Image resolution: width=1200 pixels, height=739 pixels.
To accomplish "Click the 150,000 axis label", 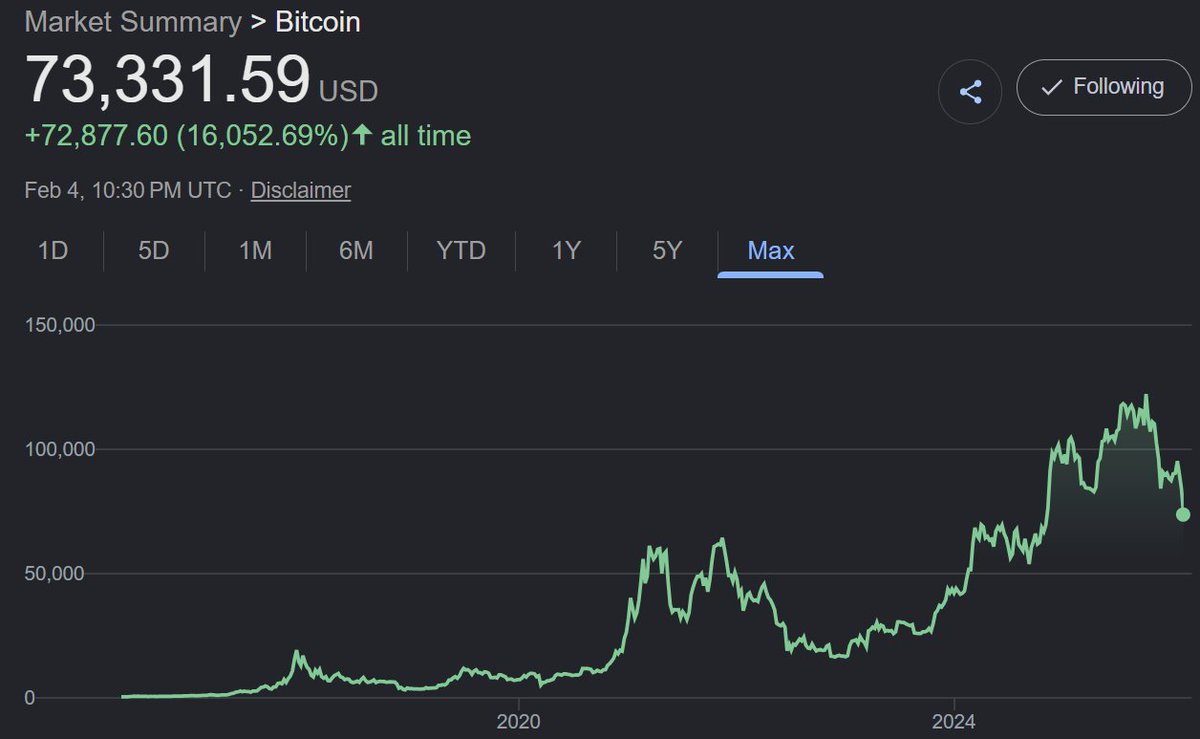I will coord(58,325).
